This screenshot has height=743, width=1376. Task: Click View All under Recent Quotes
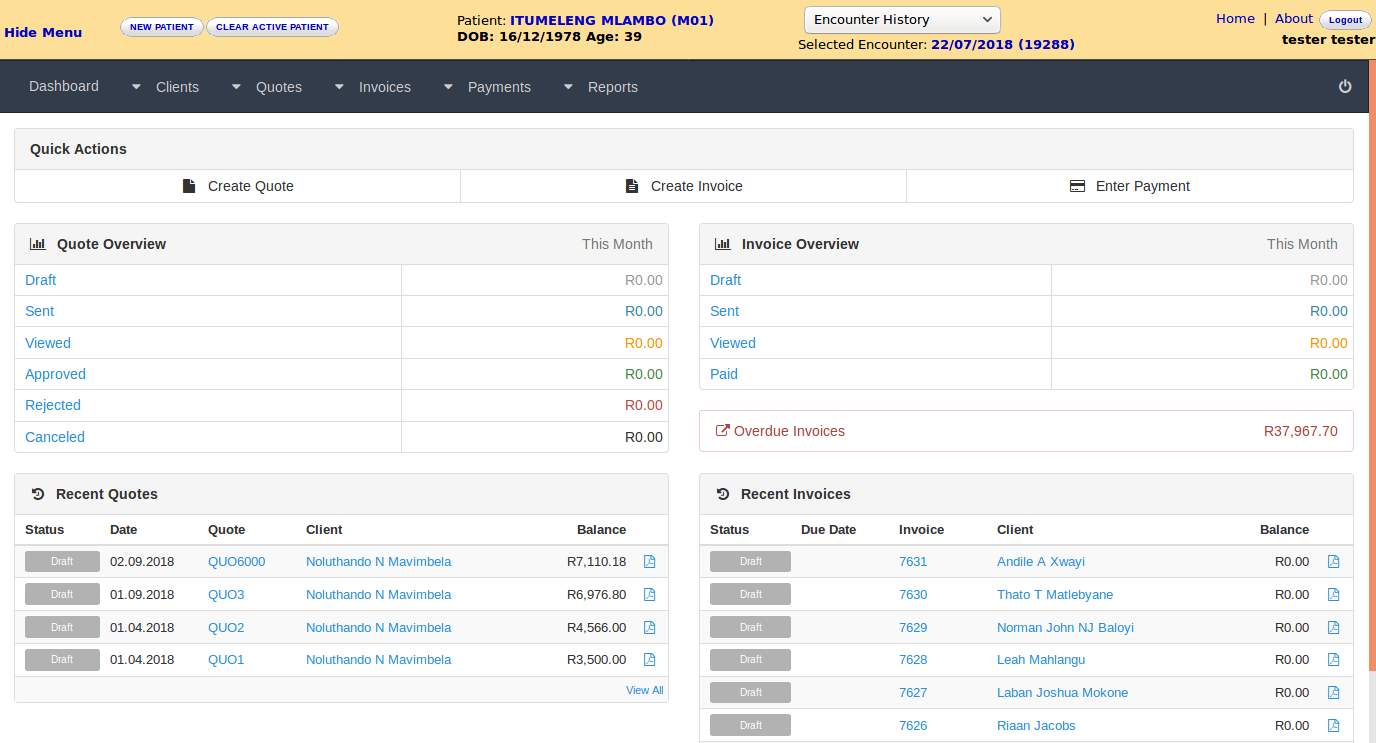pyautogui.click(x=644, y=690)
